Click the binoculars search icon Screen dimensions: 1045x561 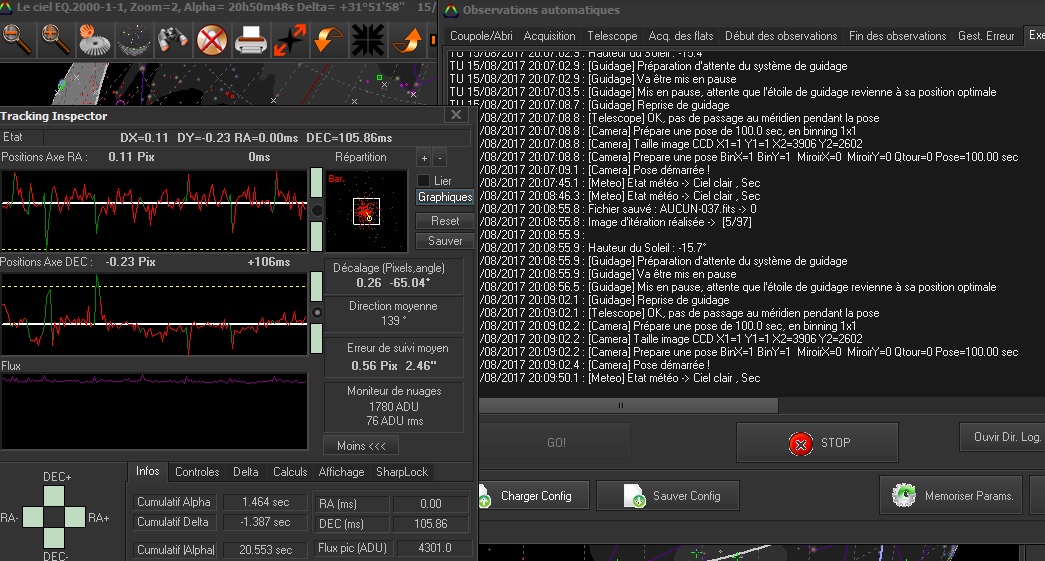point(173,40)
